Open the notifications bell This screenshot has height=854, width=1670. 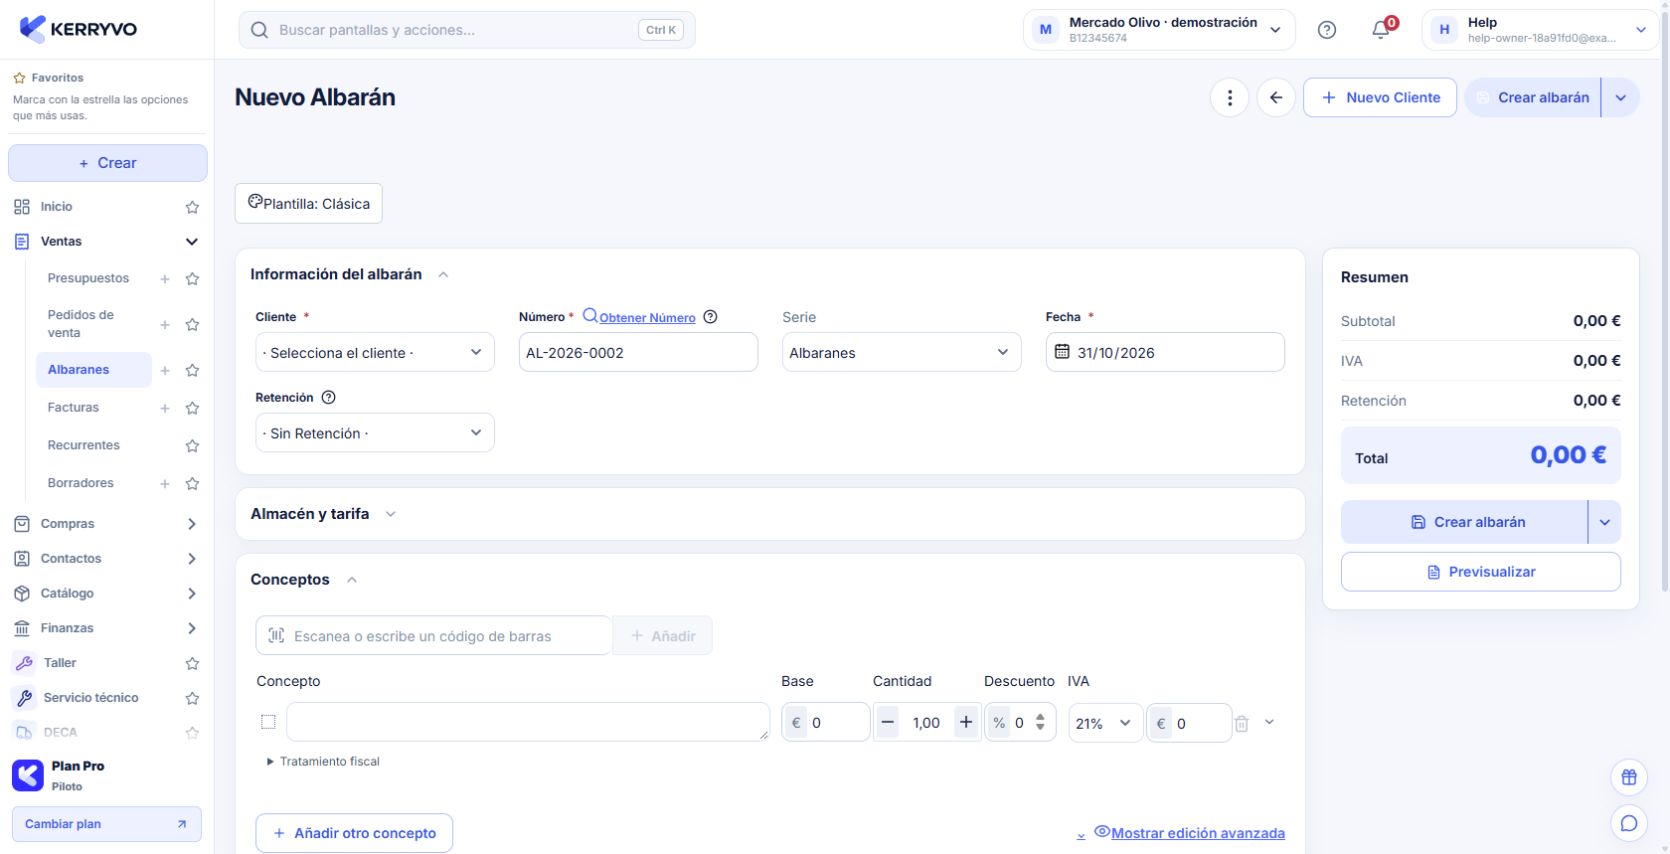[1382, 30]
